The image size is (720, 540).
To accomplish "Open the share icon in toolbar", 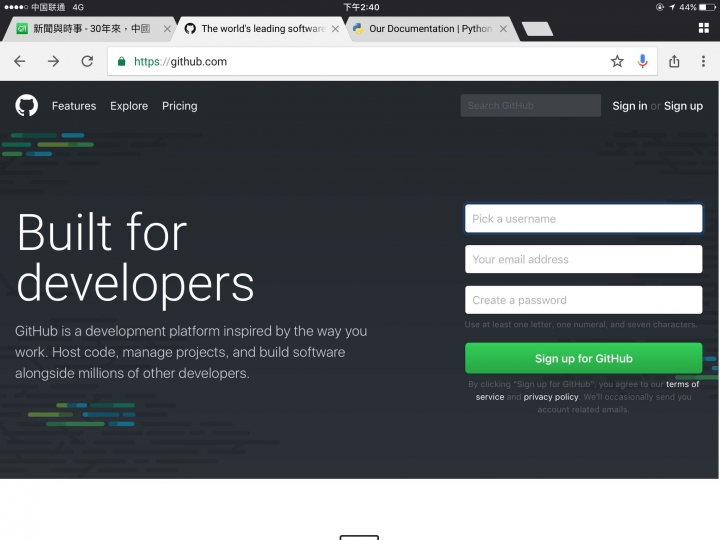I will 674,61.
